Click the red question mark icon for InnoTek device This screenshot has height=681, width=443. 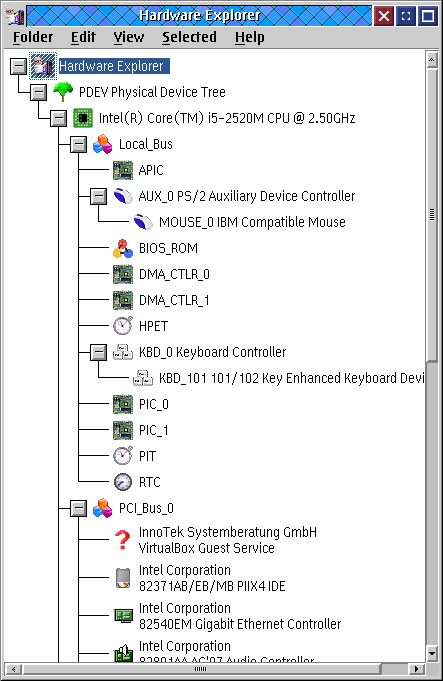123,540
